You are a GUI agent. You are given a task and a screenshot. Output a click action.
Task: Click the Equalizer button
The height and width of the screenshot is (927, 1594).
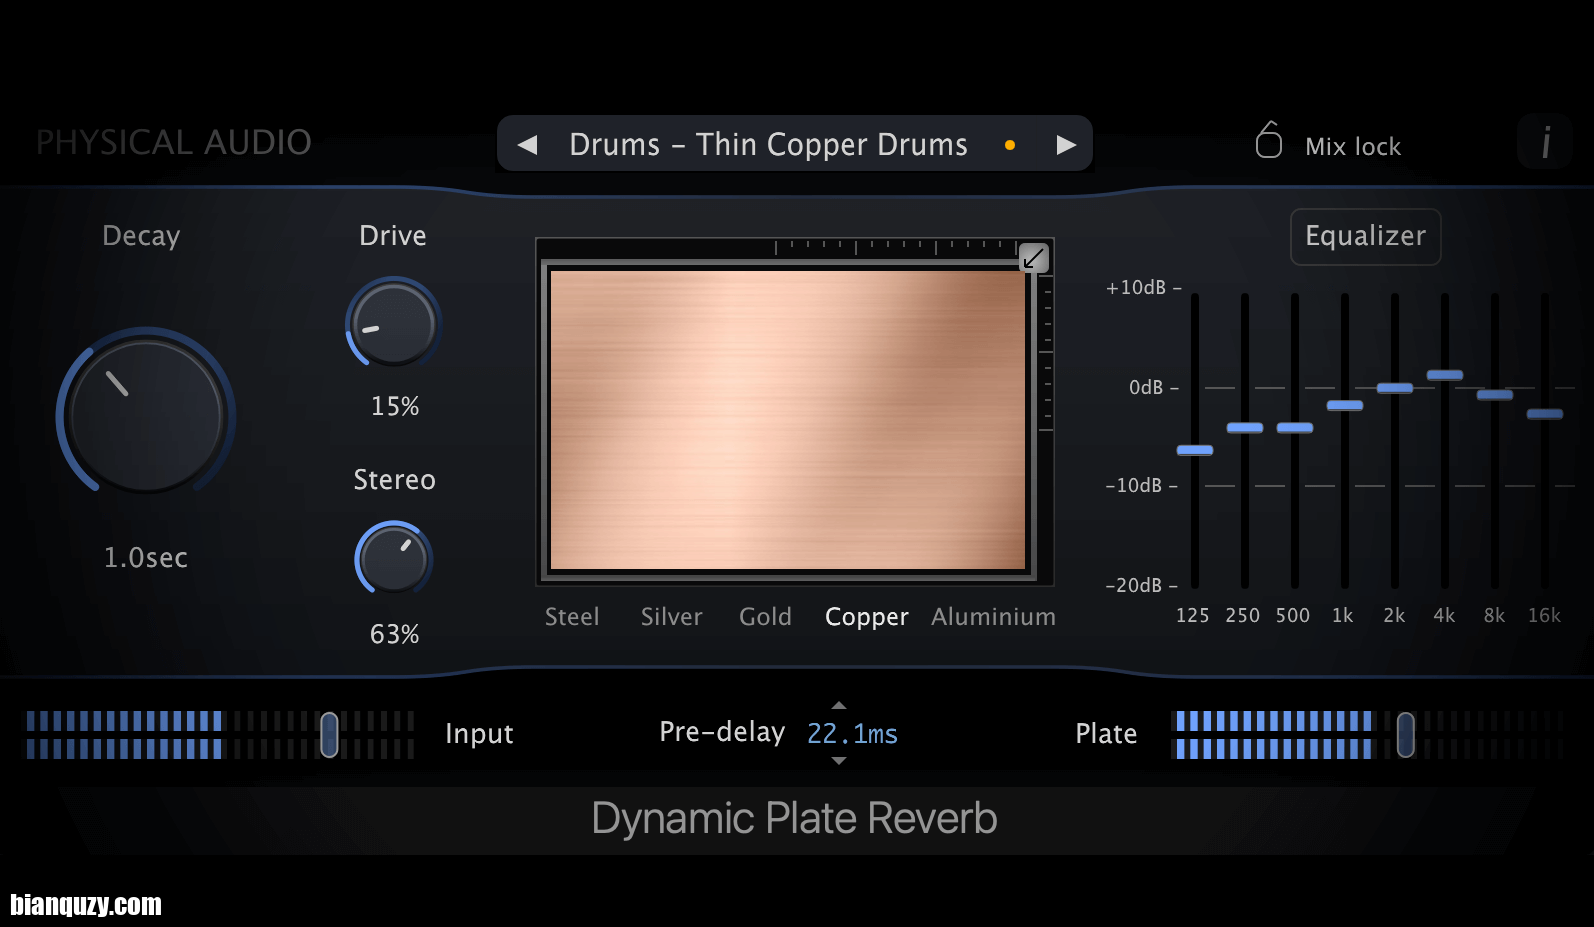1365,237
